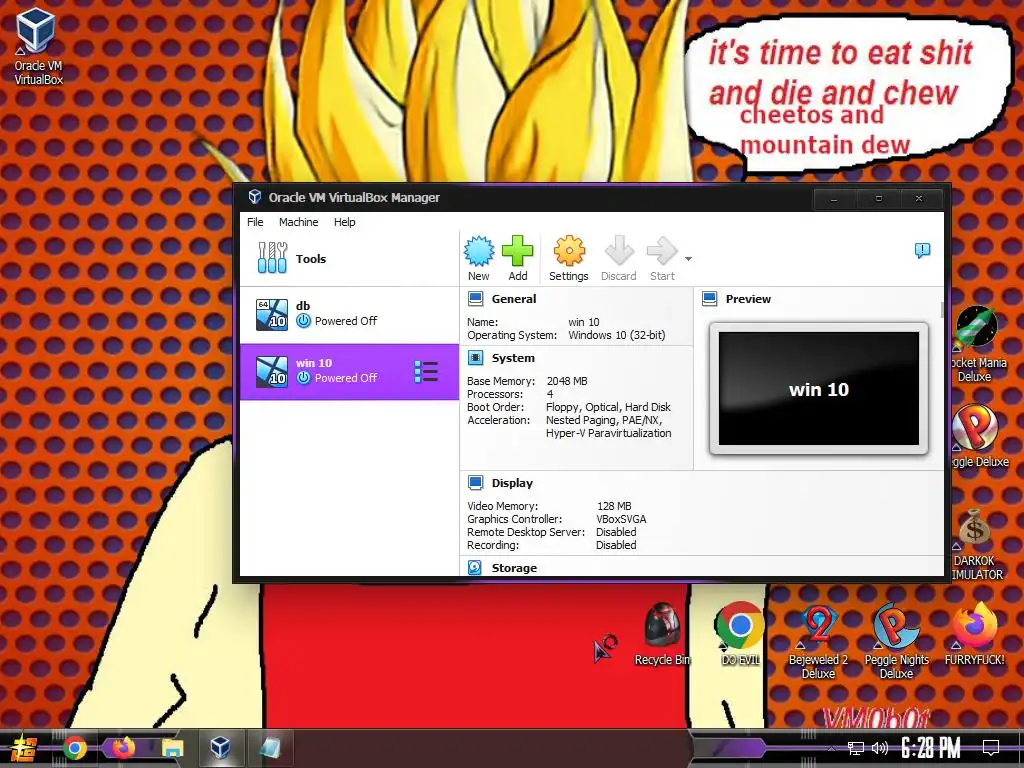Click the DARKOK SIMULATOR money bag desktop icon
This screenshot has width=1024, height=768.
976,545
